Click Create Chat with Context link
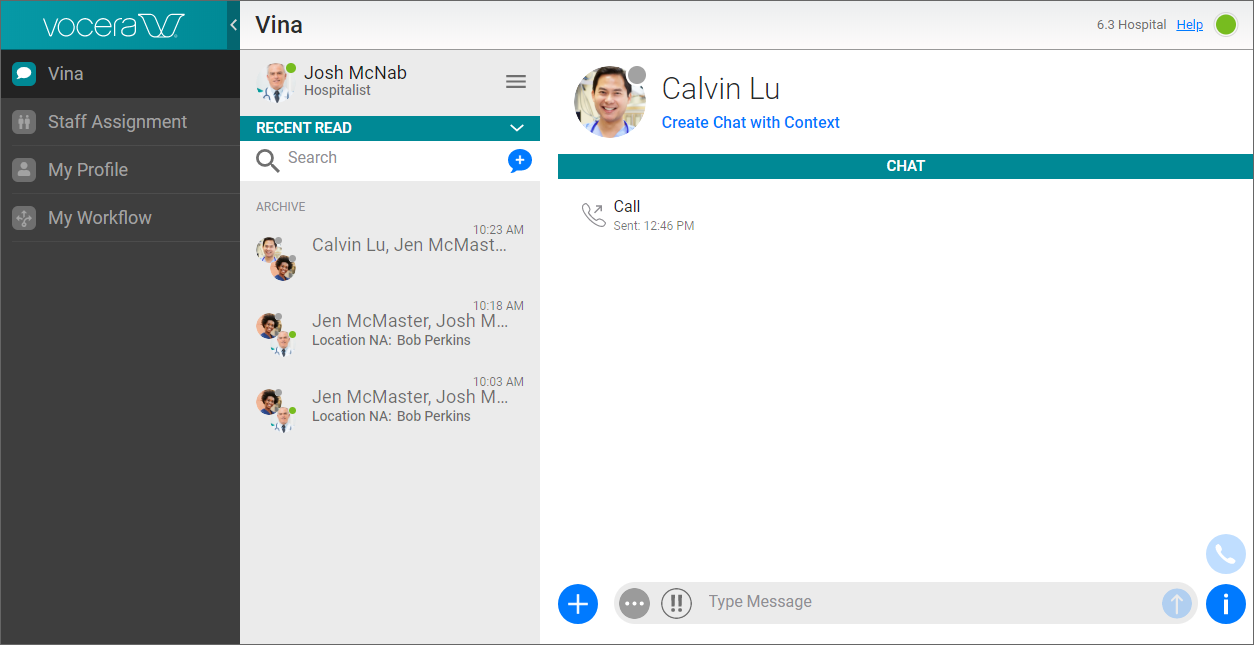This screenshot has width=1254, height=645. 750,122
